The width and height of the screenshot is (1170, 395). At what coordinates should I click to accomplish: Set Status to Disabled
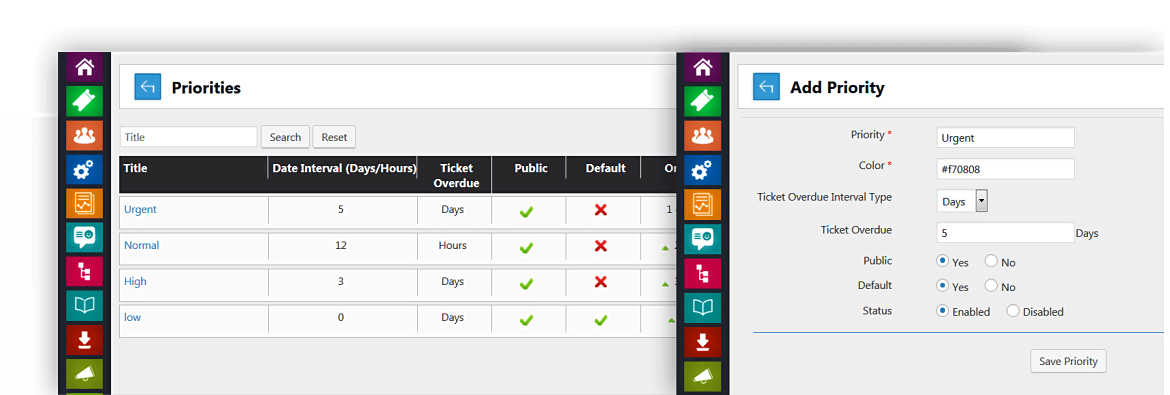point(1013,311)
